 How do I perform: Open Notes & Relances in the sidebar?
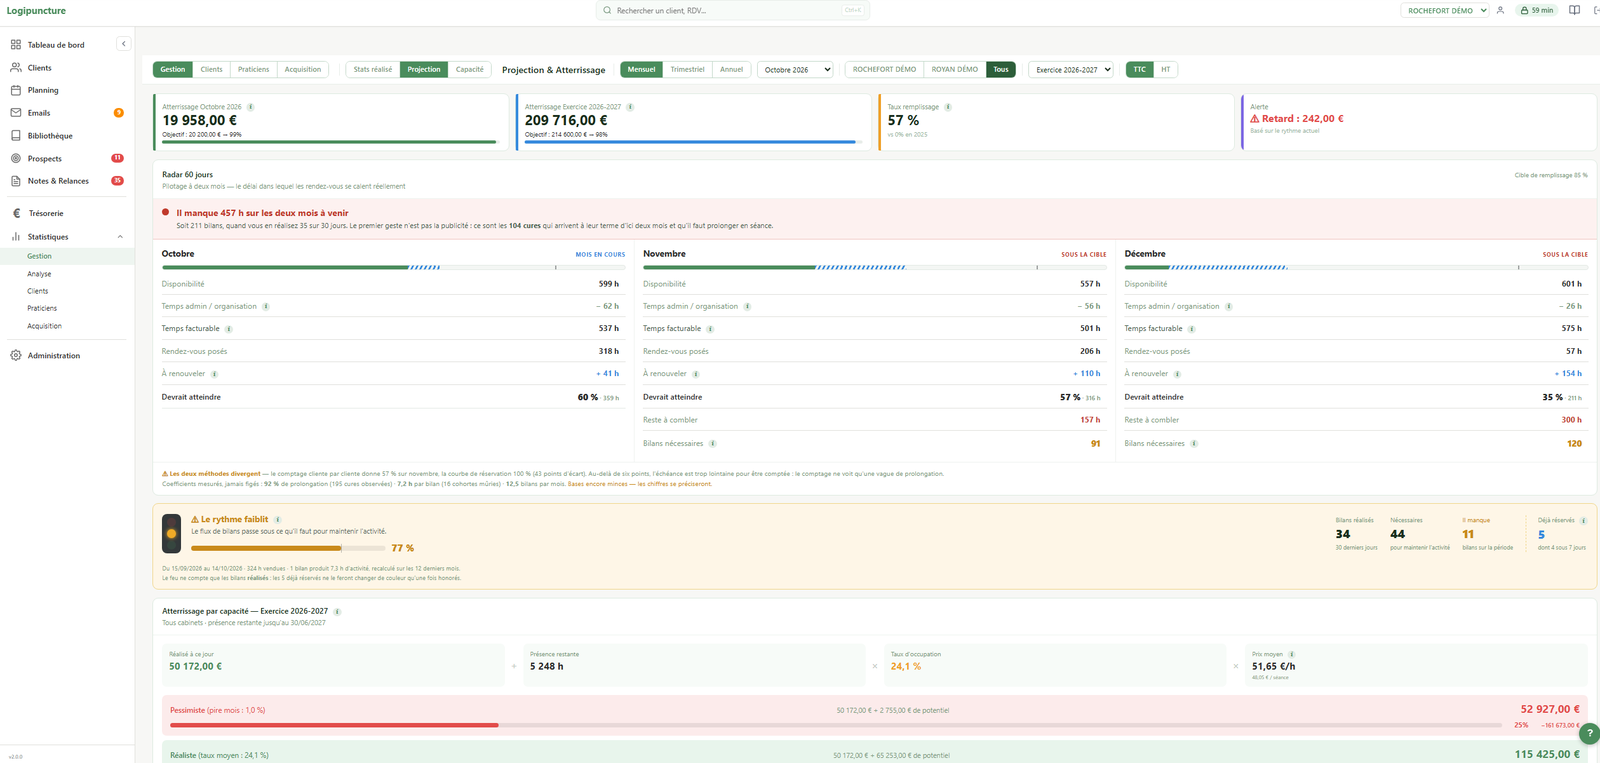pos(58,181)
